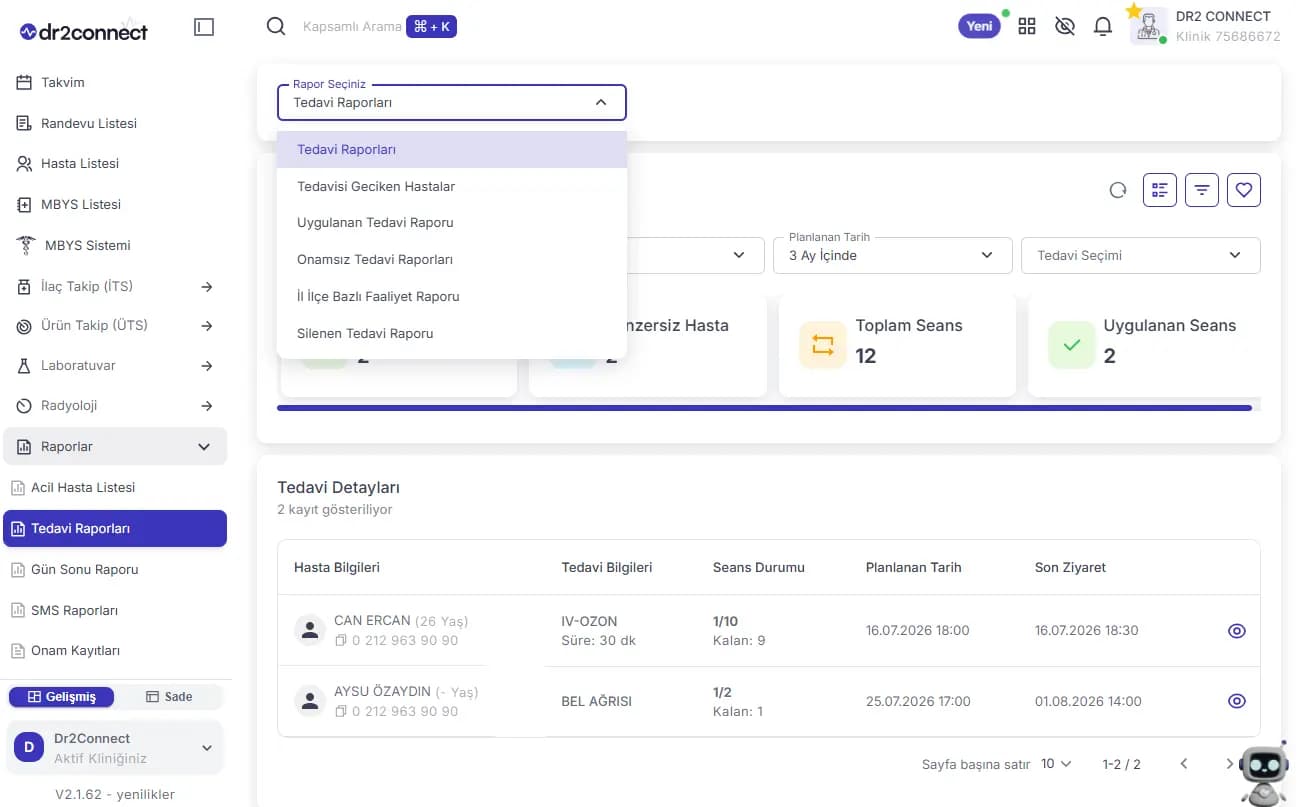
Task: Open the V2.1.62 yenilikler link
Action: pos(115,794)
